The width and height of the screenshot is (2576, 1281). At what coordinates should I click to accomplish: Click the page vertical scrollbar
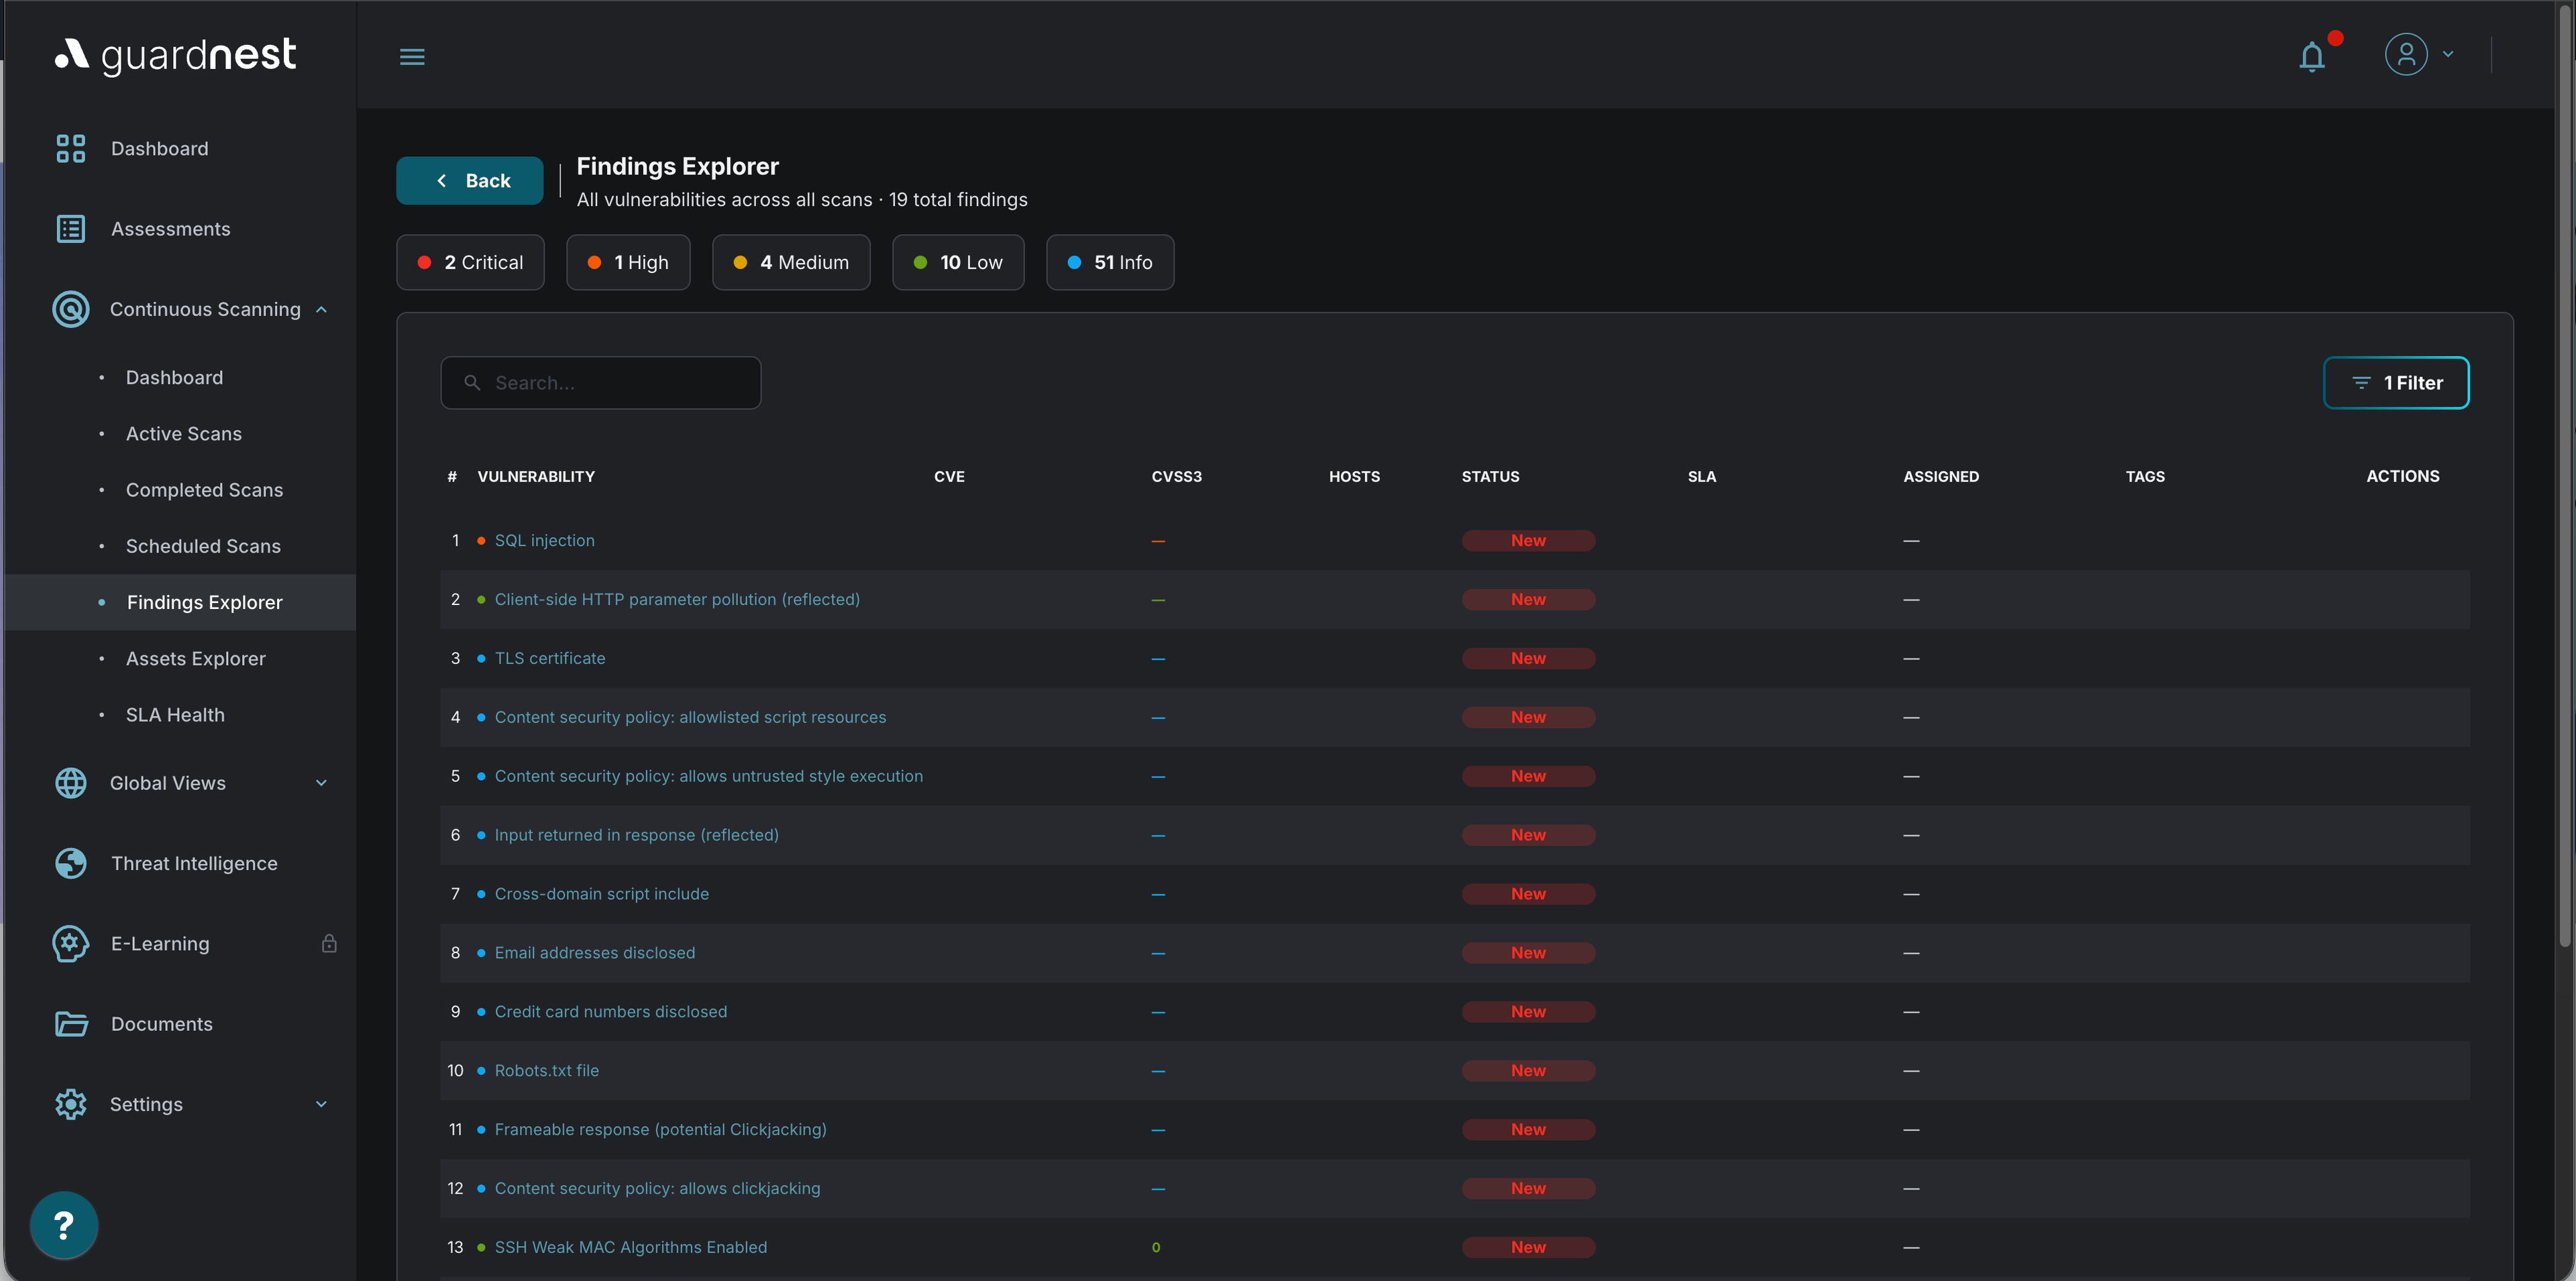2565,475
